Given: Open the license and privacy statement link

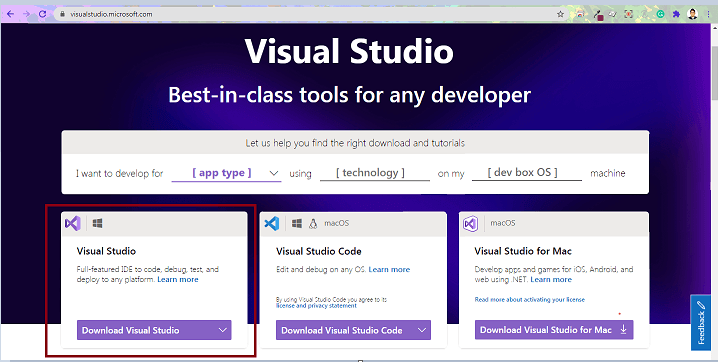Looking at the screenshot, I should pos(316,305).
